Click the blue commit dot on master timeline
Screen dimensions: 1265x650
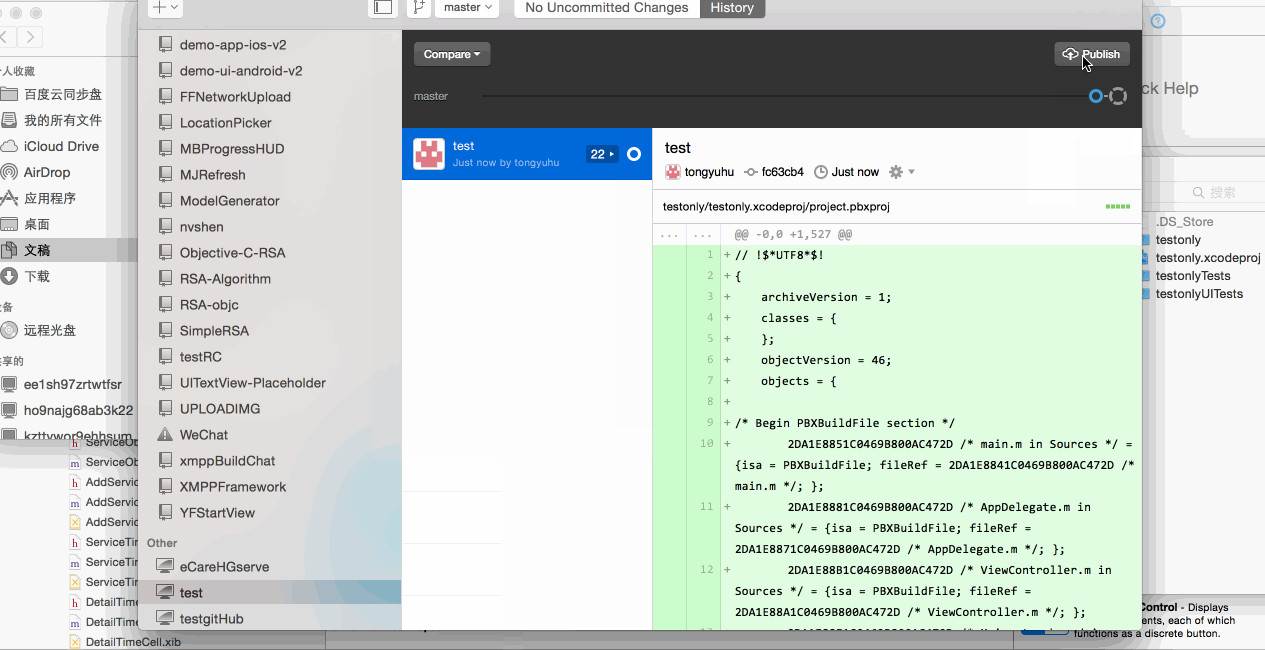(x=1096, y=96)
